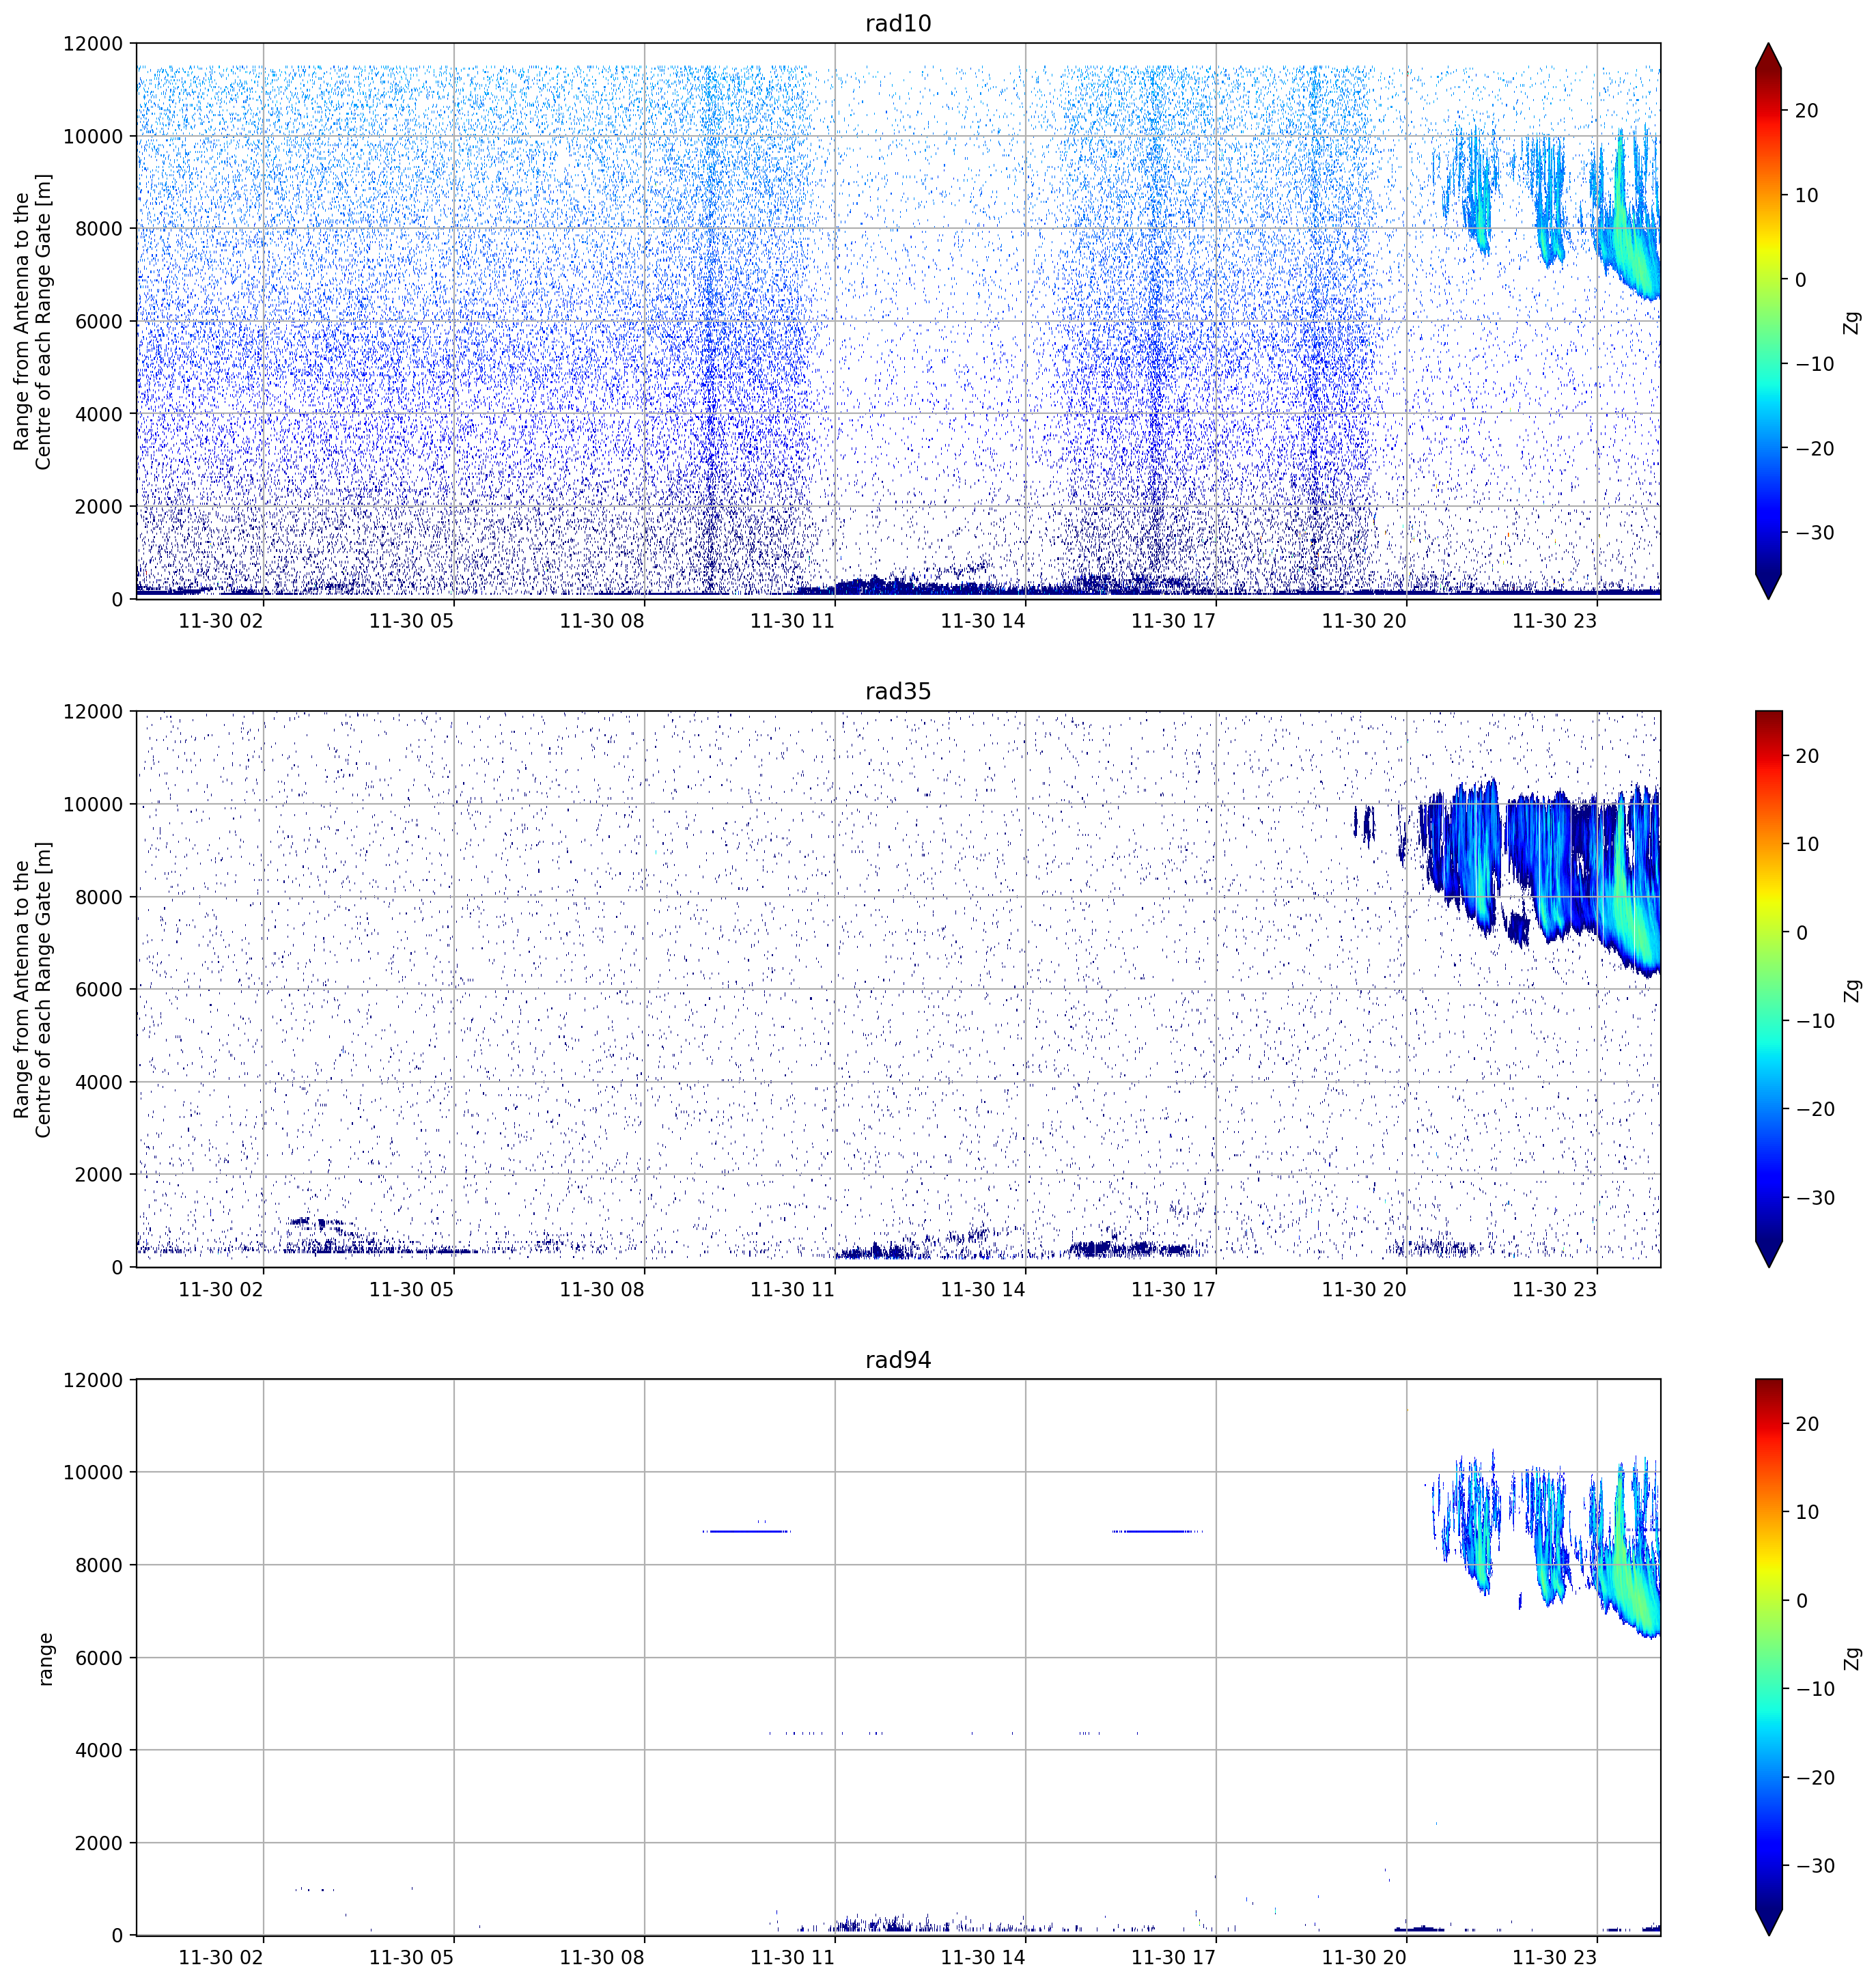1876x1982 pixels.
Task: Click the Zg label beside rad94 colorbar
Action: [x=1853, y=1658]
